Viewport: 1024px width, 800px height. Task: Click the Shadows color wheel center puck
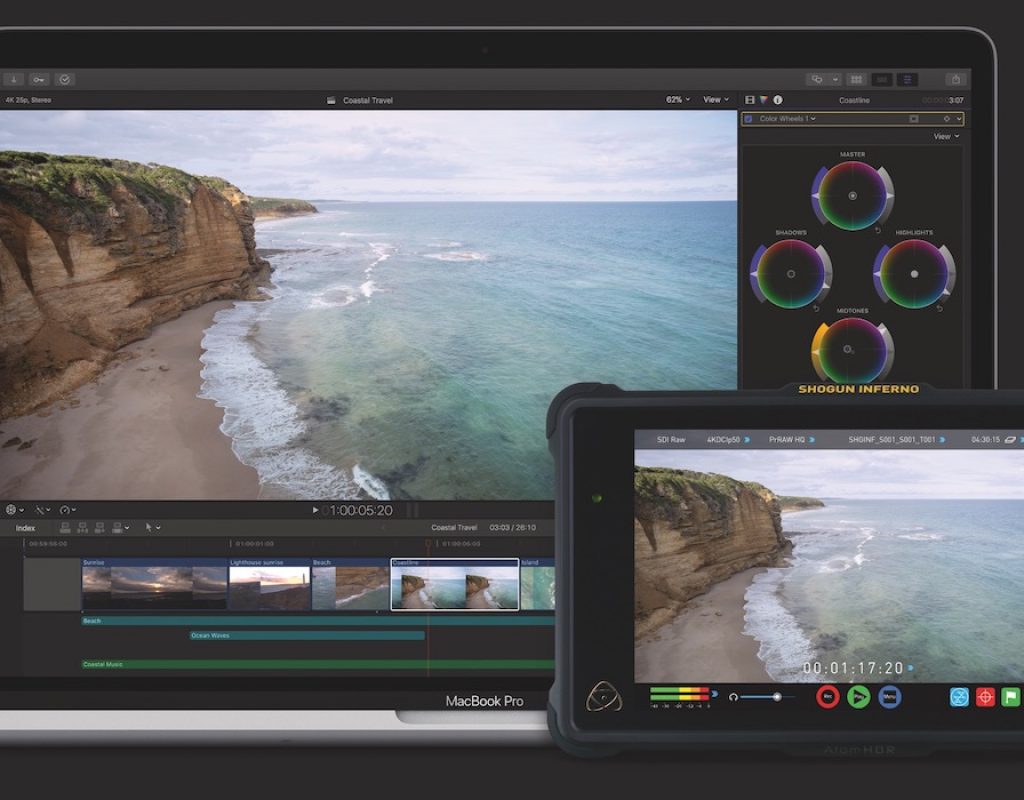(x=791, y=274)
